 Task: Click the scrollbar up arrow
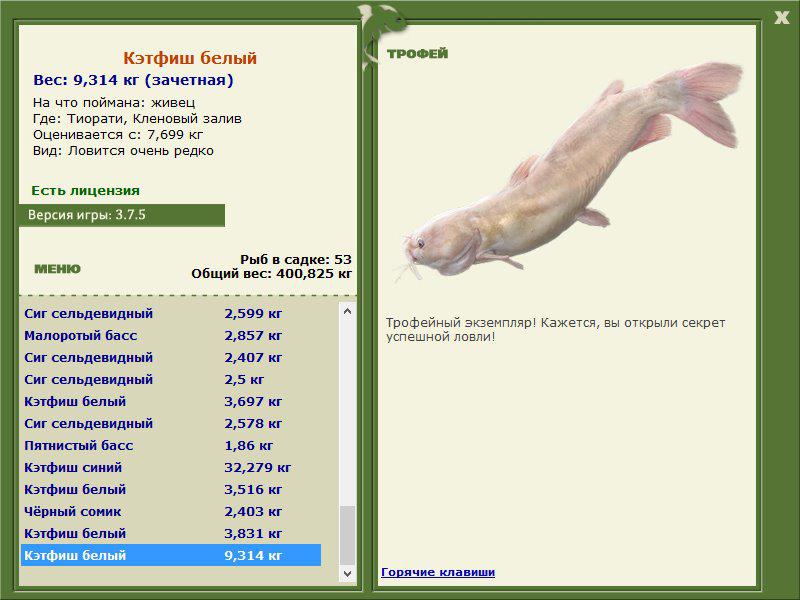coord(347,311)
